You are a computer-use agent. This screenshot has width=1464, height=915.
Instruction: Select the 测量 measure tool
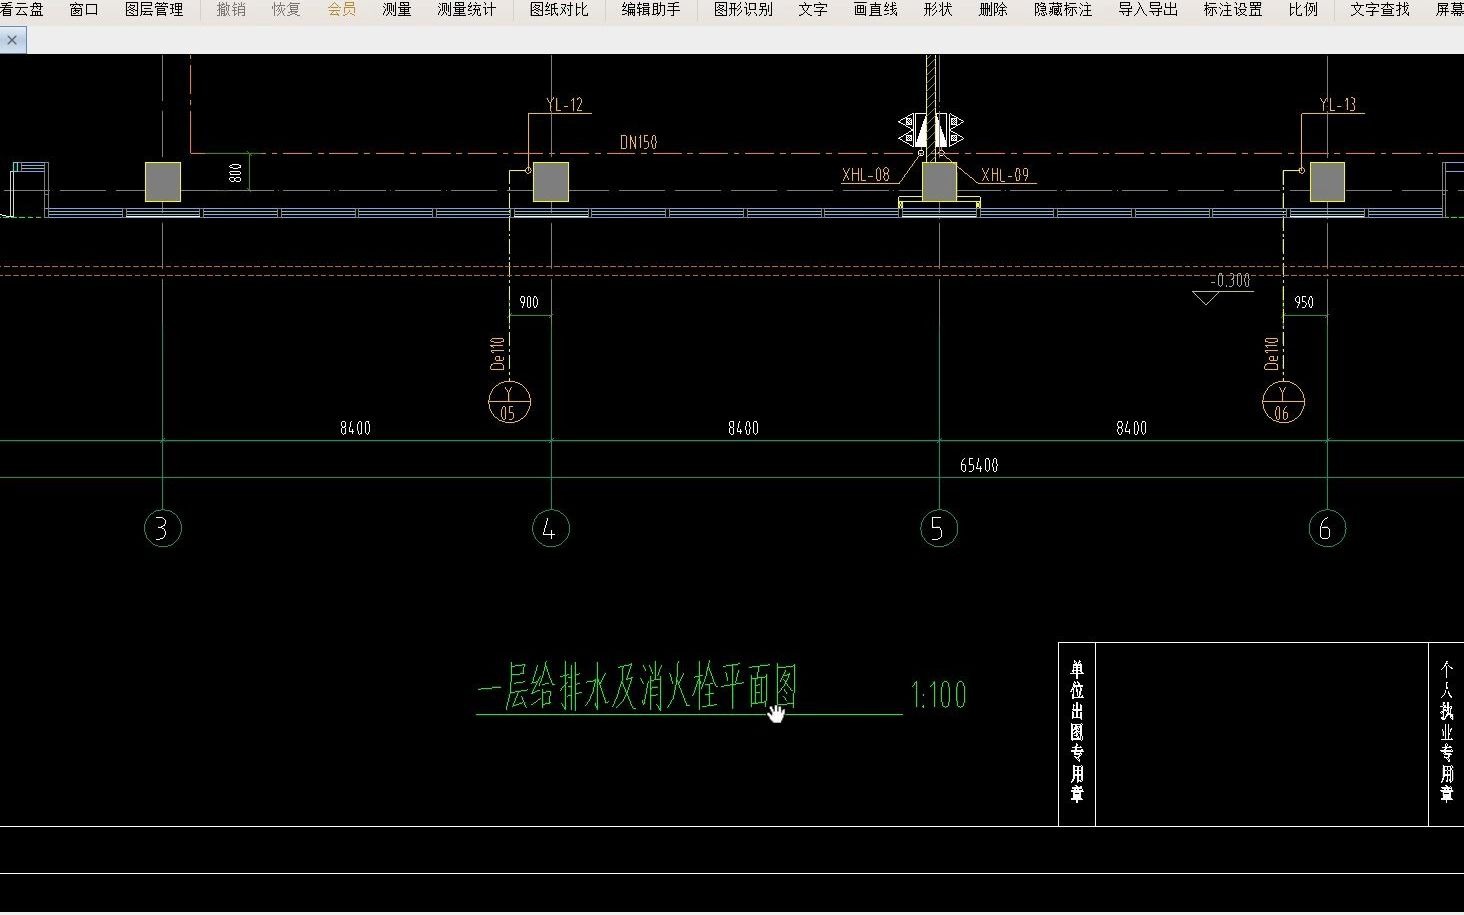click(397, 10)
